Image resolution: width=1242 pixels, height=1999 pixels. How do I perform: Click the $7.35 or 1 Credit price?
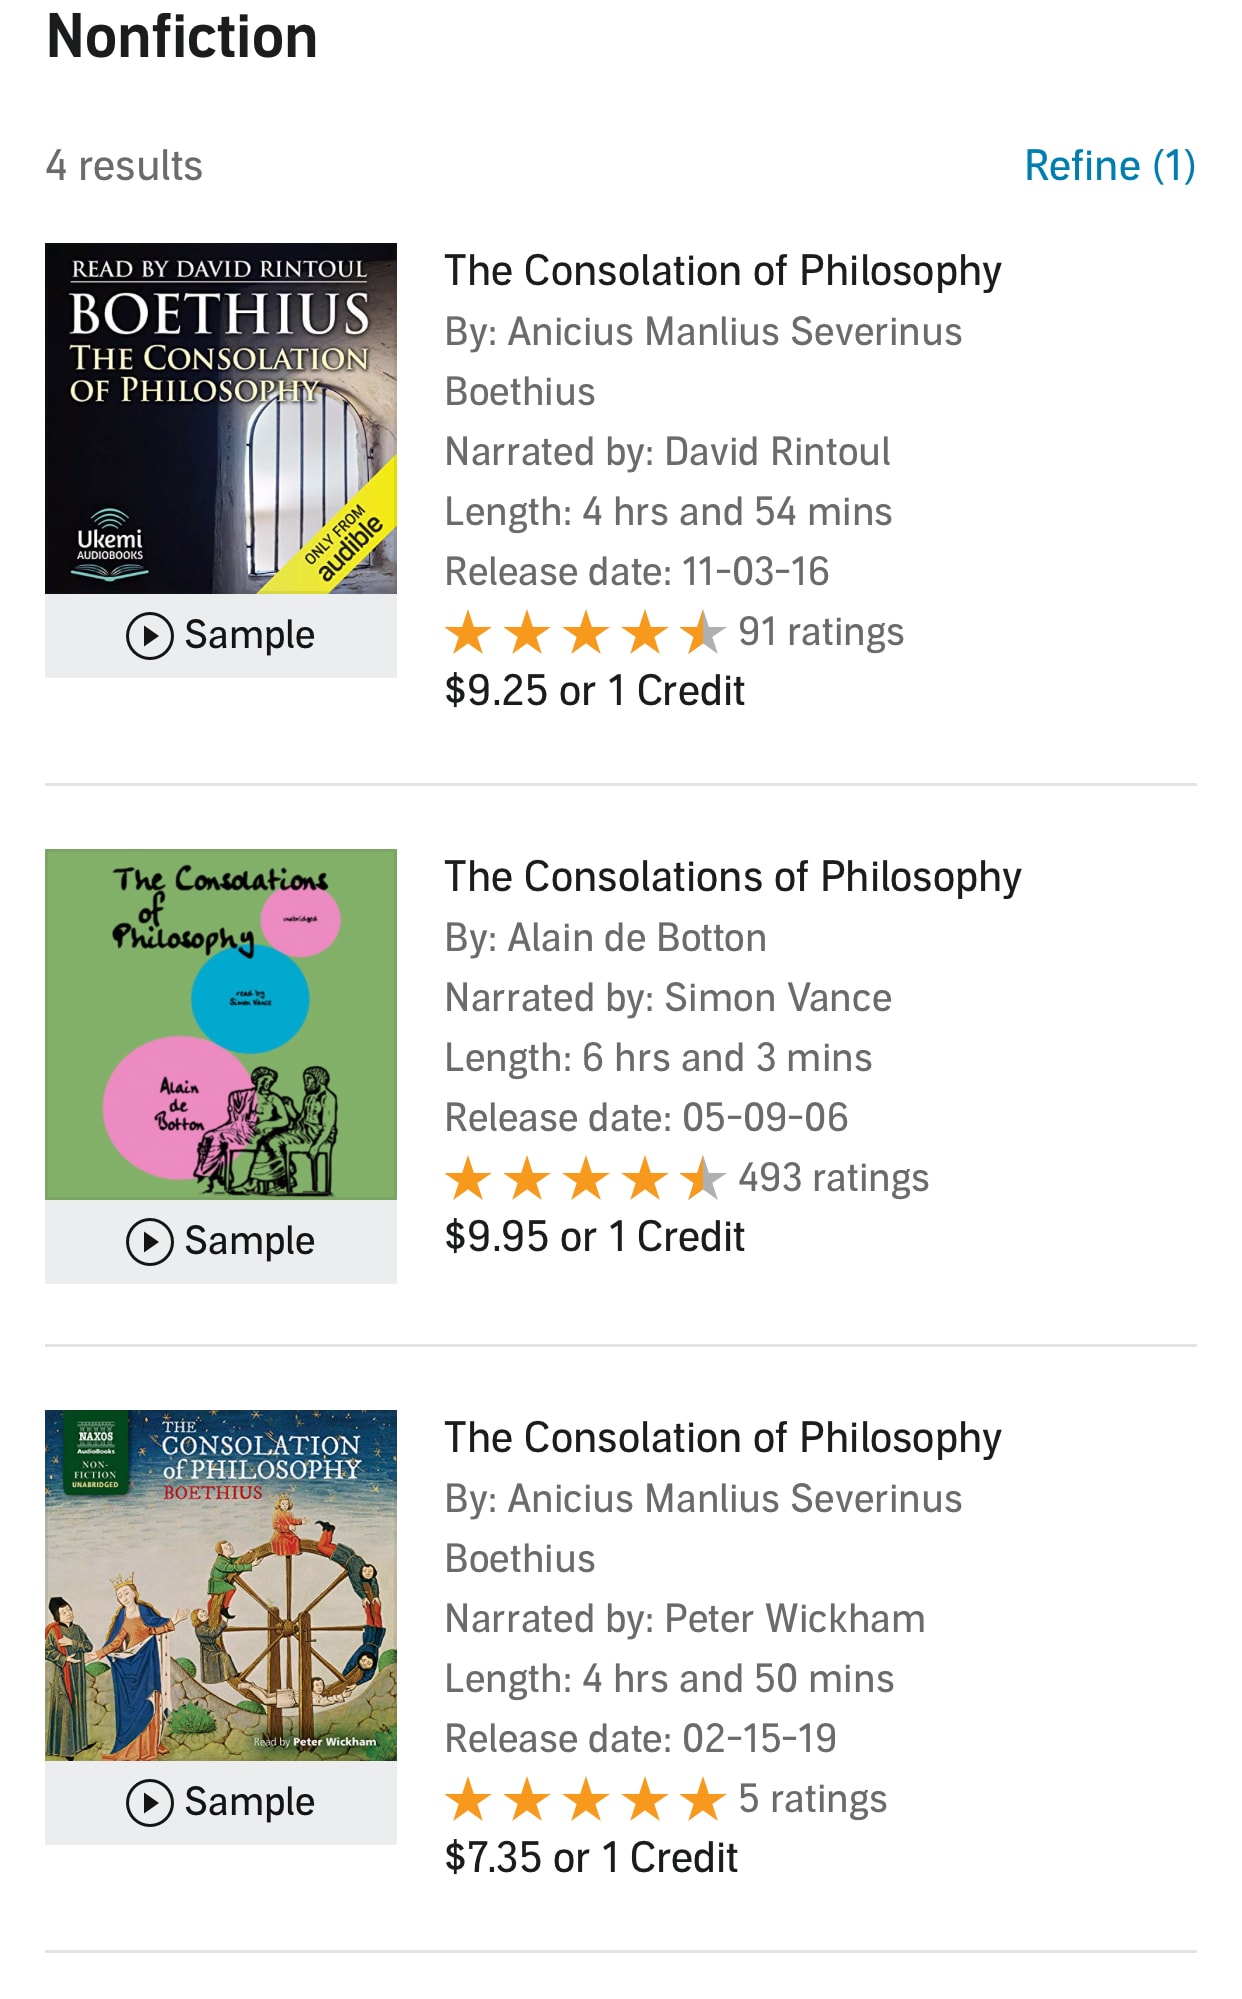pyautogui.click(x=590, y=1858)
